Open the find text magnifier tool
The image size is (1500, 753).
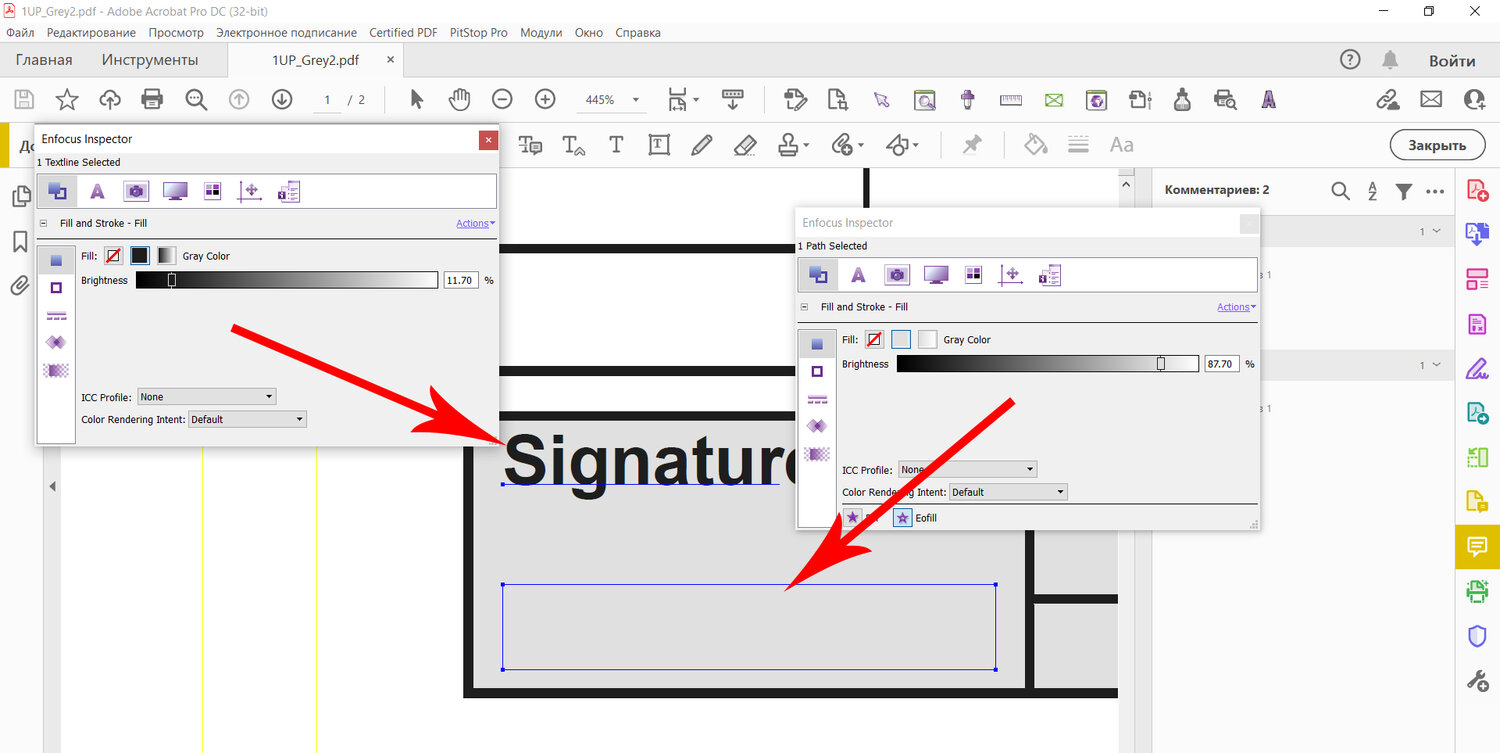(x=196, y=99)
